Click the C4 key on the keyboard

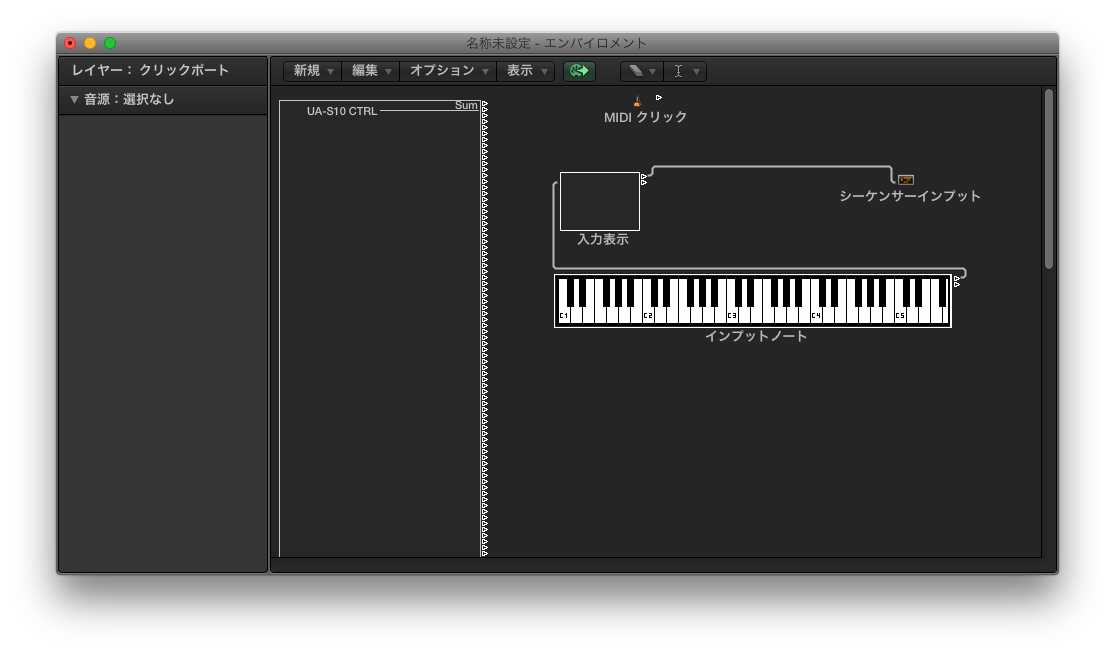point(816,314)
